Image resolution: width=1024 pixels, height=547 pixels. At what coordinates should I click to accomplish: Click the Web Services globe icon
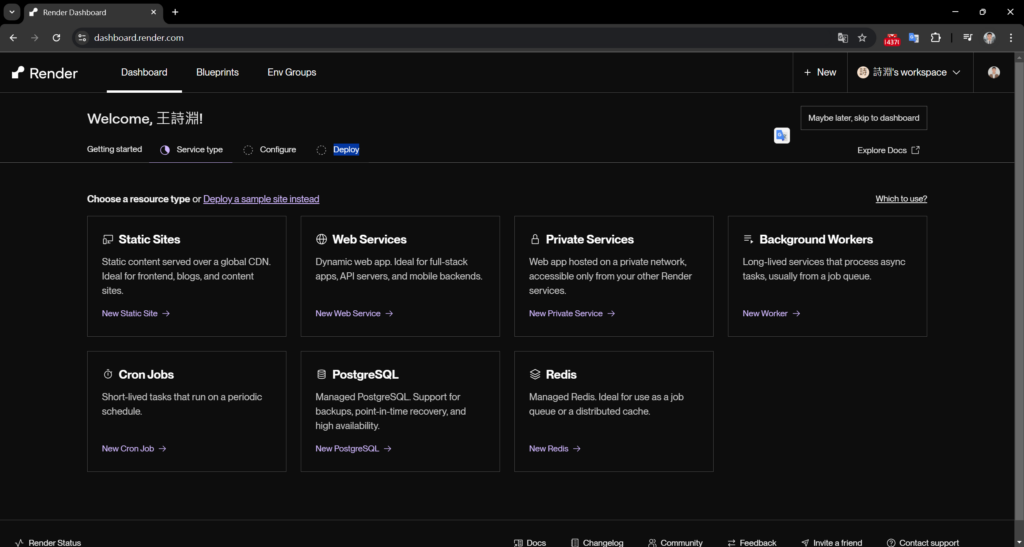click(321, 240)
